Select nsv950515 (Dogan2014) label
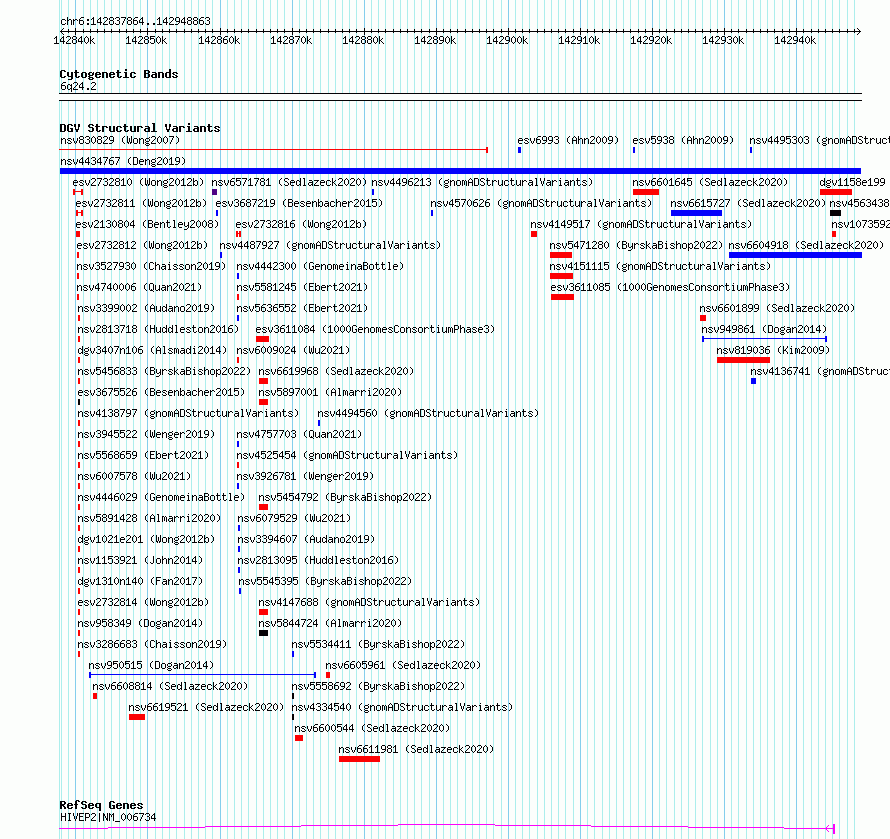This screenshot has width=890, height=839. tap(151, 665)
